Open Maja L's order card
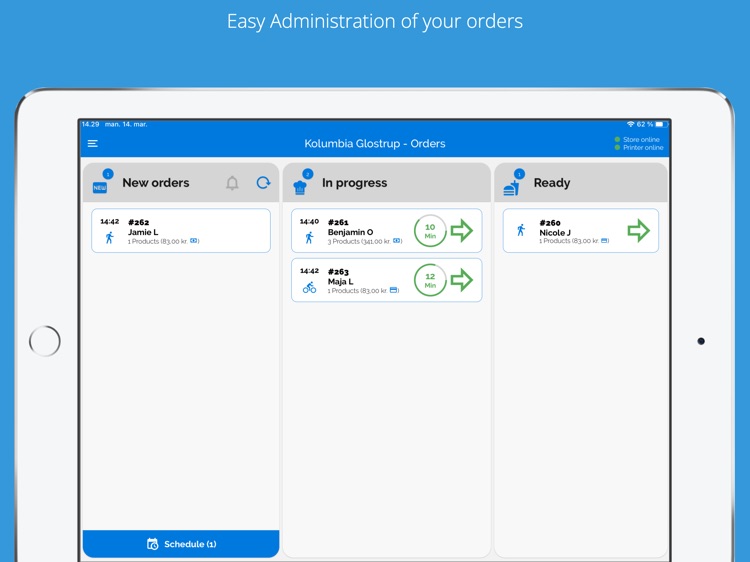 [386, 280]
